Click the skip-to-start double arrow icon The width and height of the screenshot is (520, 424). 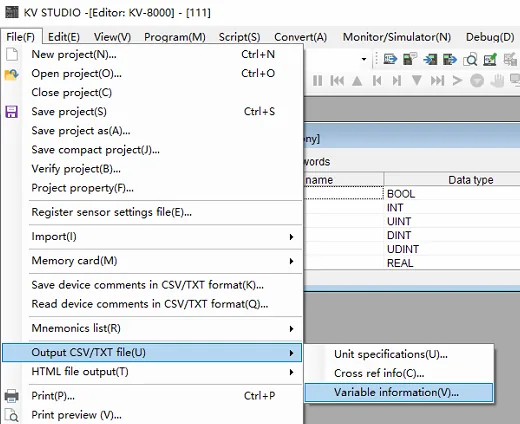(337, 81)
